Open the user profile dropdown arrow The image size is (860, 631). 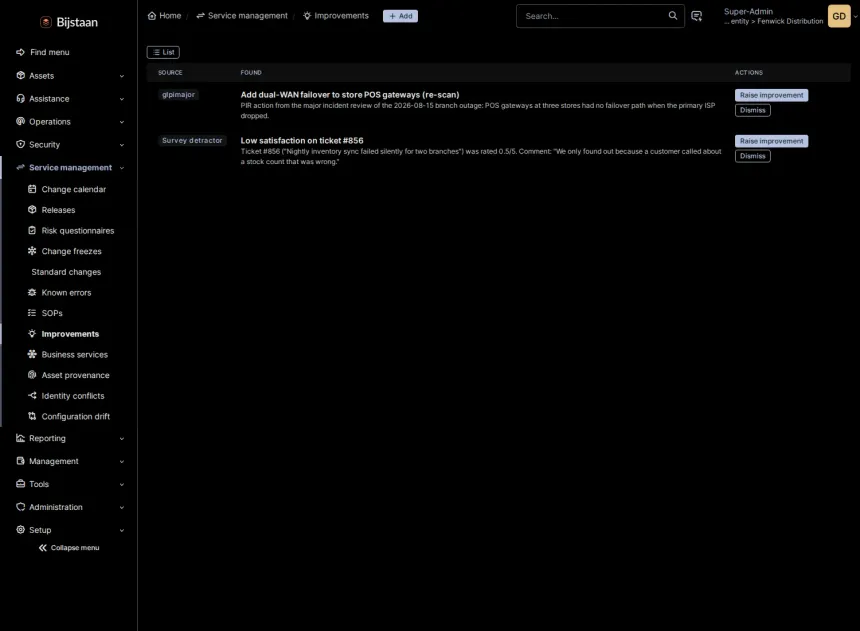855,16
